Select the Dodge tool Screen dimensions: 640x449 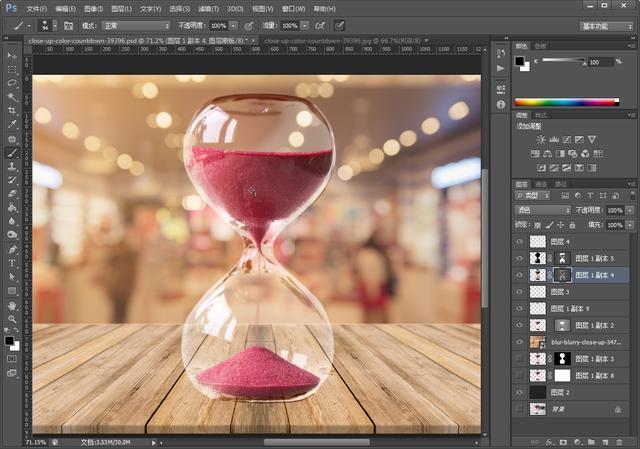click(x=12, y=235)
